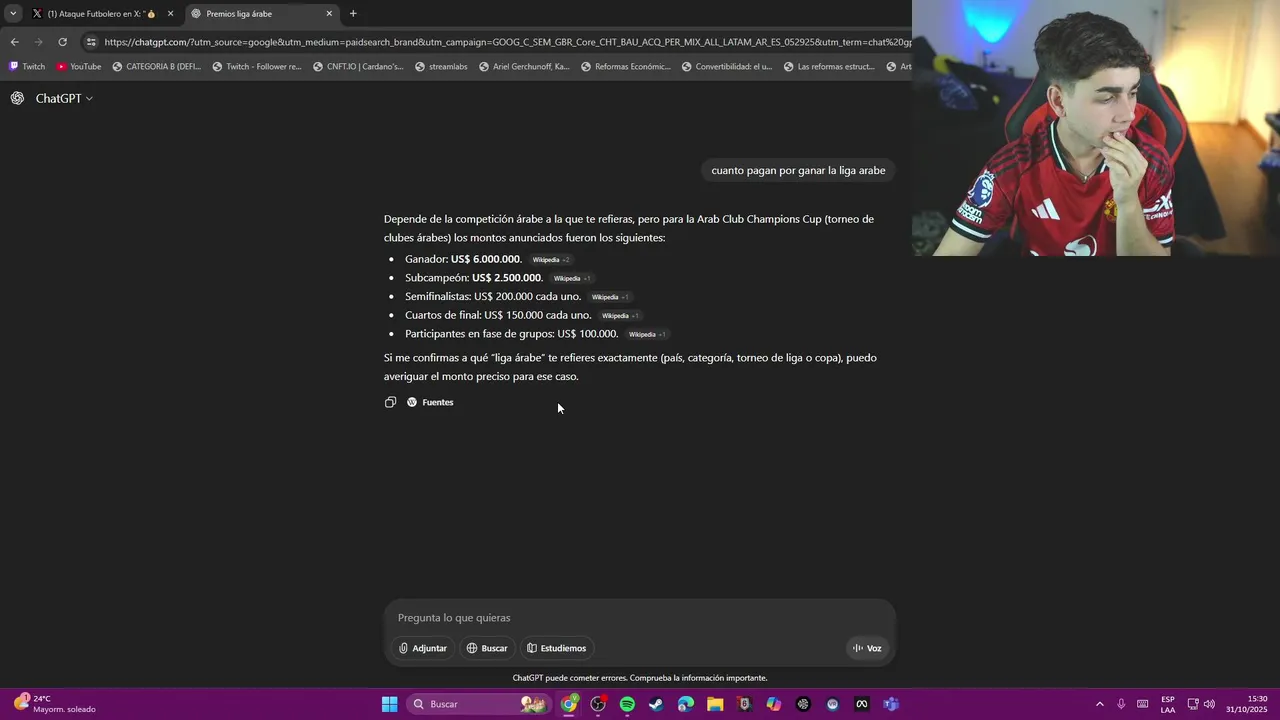Open Steam from the taskbar
The height and width of the screenshot is (720, 1280).
656,704
